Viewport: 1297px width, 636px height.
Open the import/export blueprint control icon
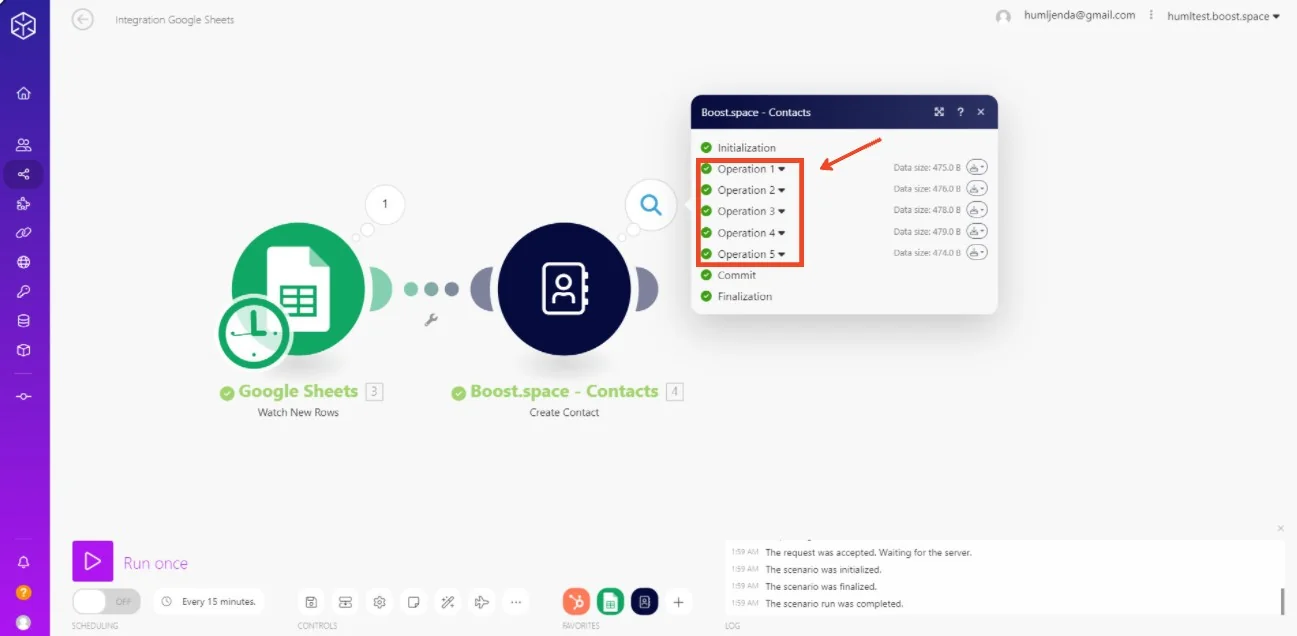[x=345, y=602]
